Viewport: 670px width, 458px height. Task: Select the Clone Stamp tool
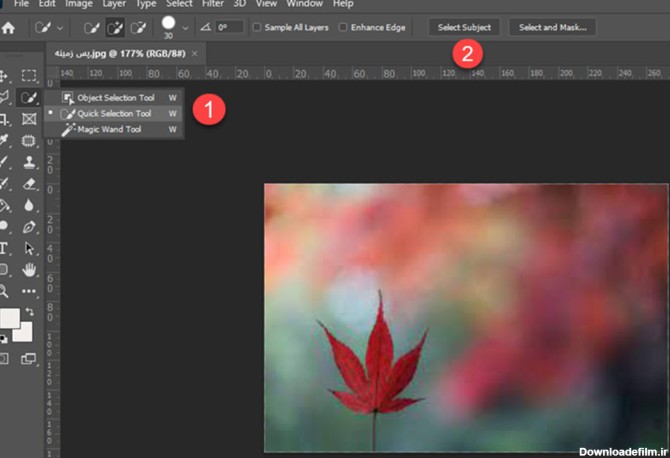click(29, 162)
